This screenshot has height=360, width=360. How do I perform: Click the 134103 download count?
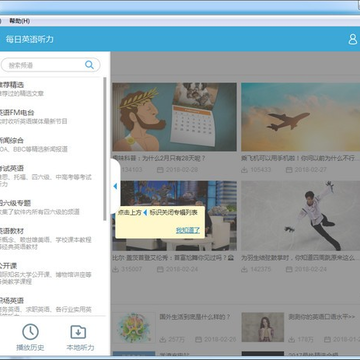click(x=131, y=170)
